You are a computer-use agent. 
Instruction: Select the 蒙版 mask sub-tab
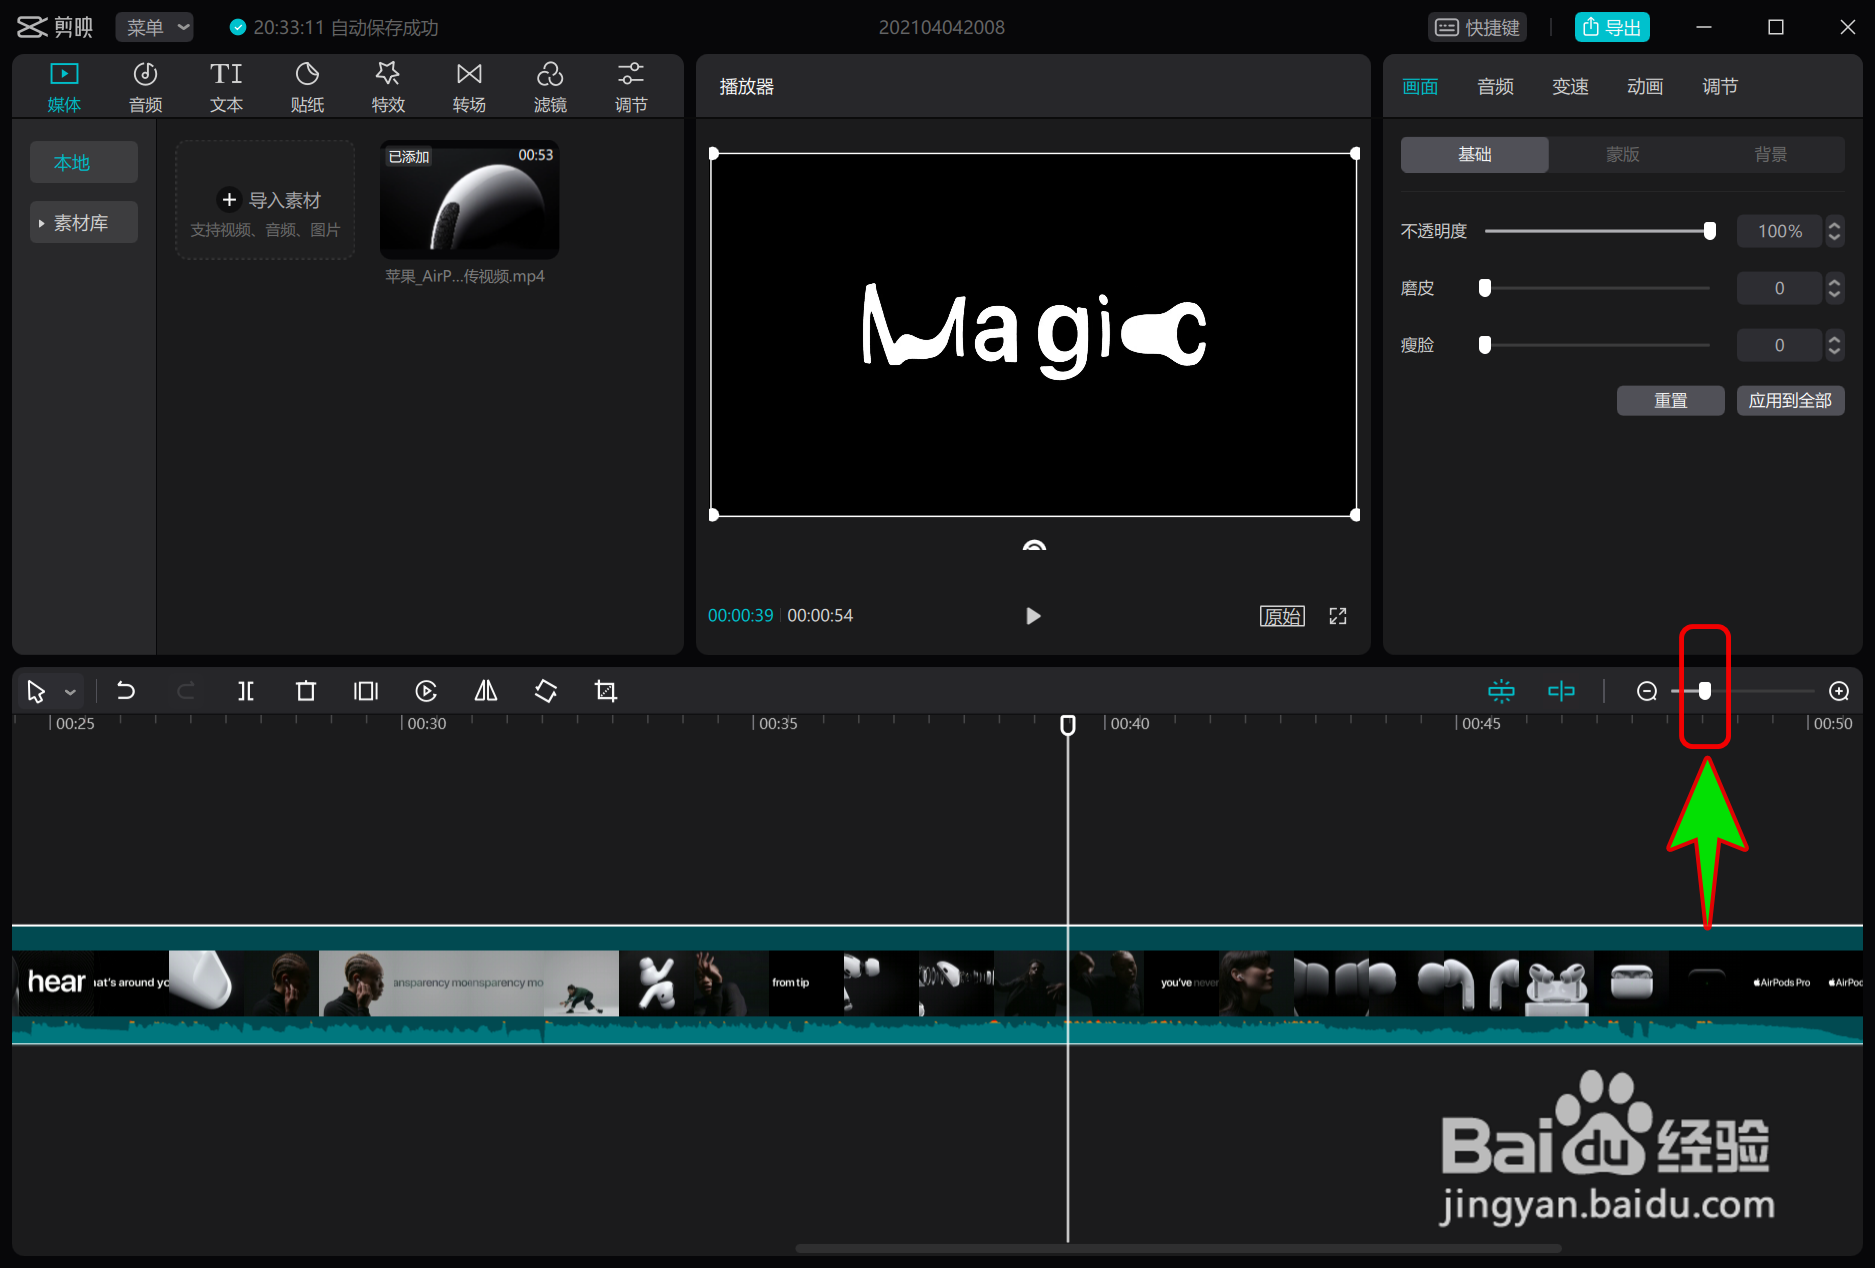pyautogui.click(x=1622, y=154)
